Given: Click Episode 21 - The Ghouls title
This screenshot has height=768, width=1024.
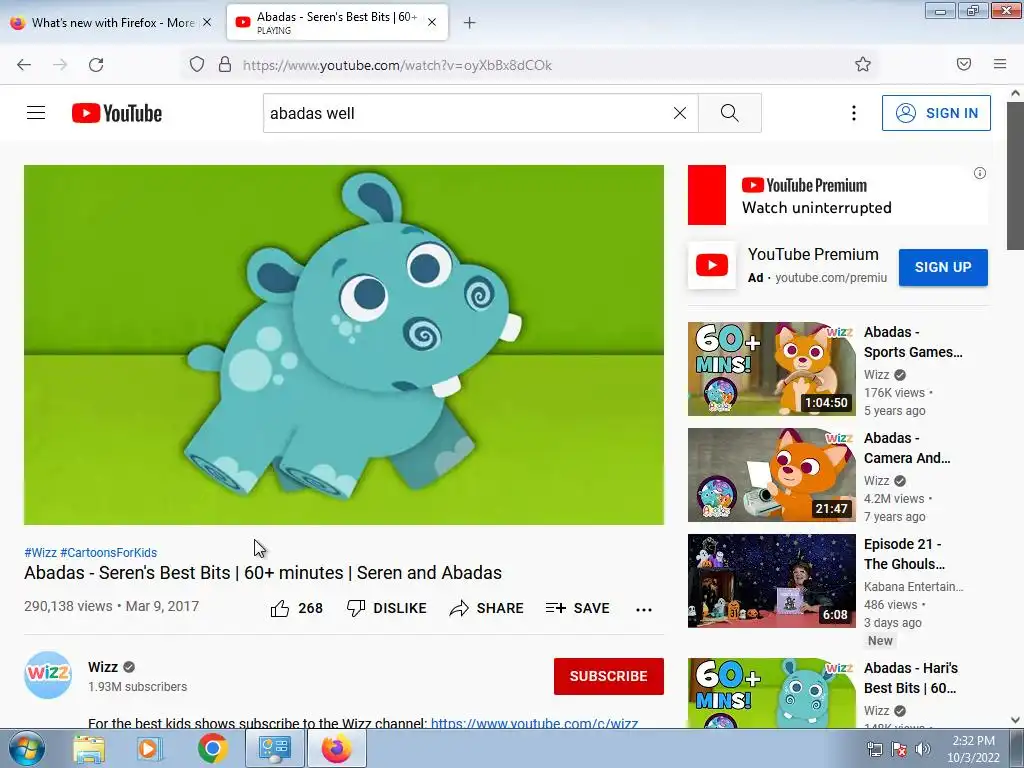Looking at the screenshot, I should pyautogui.click(x=904, y=554).
